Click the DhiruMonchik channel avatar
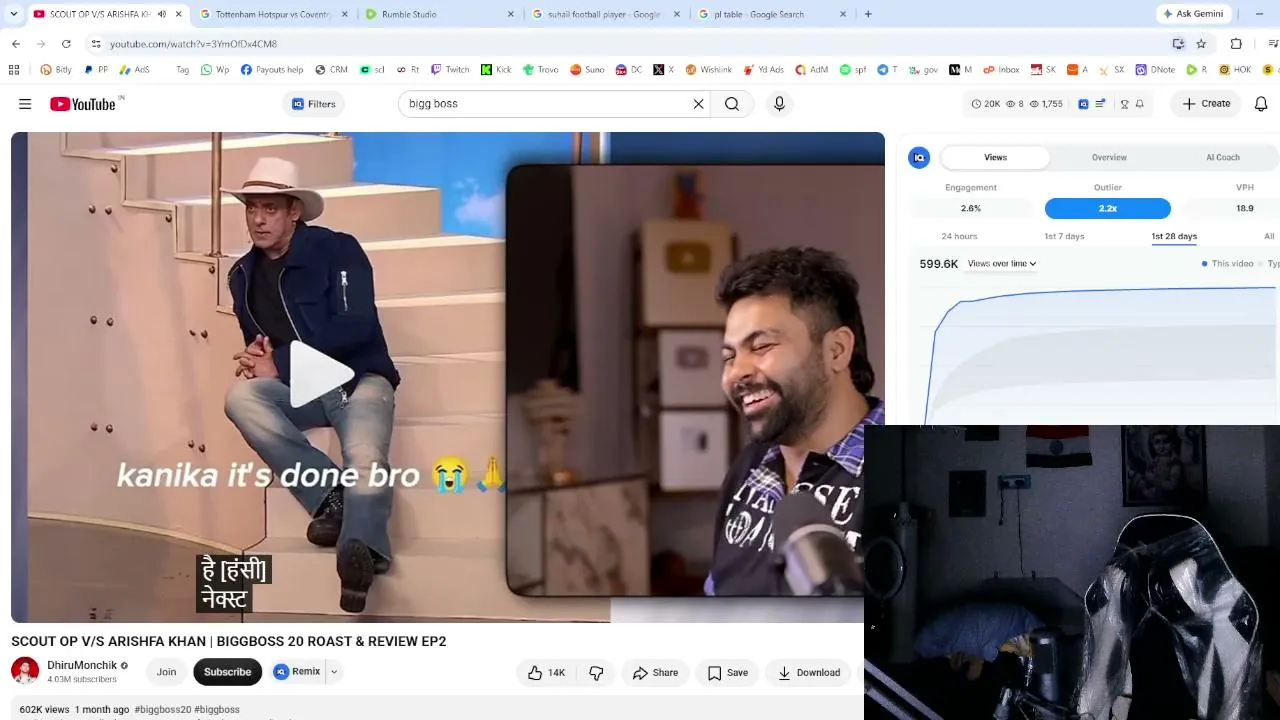 coord(25,671)
